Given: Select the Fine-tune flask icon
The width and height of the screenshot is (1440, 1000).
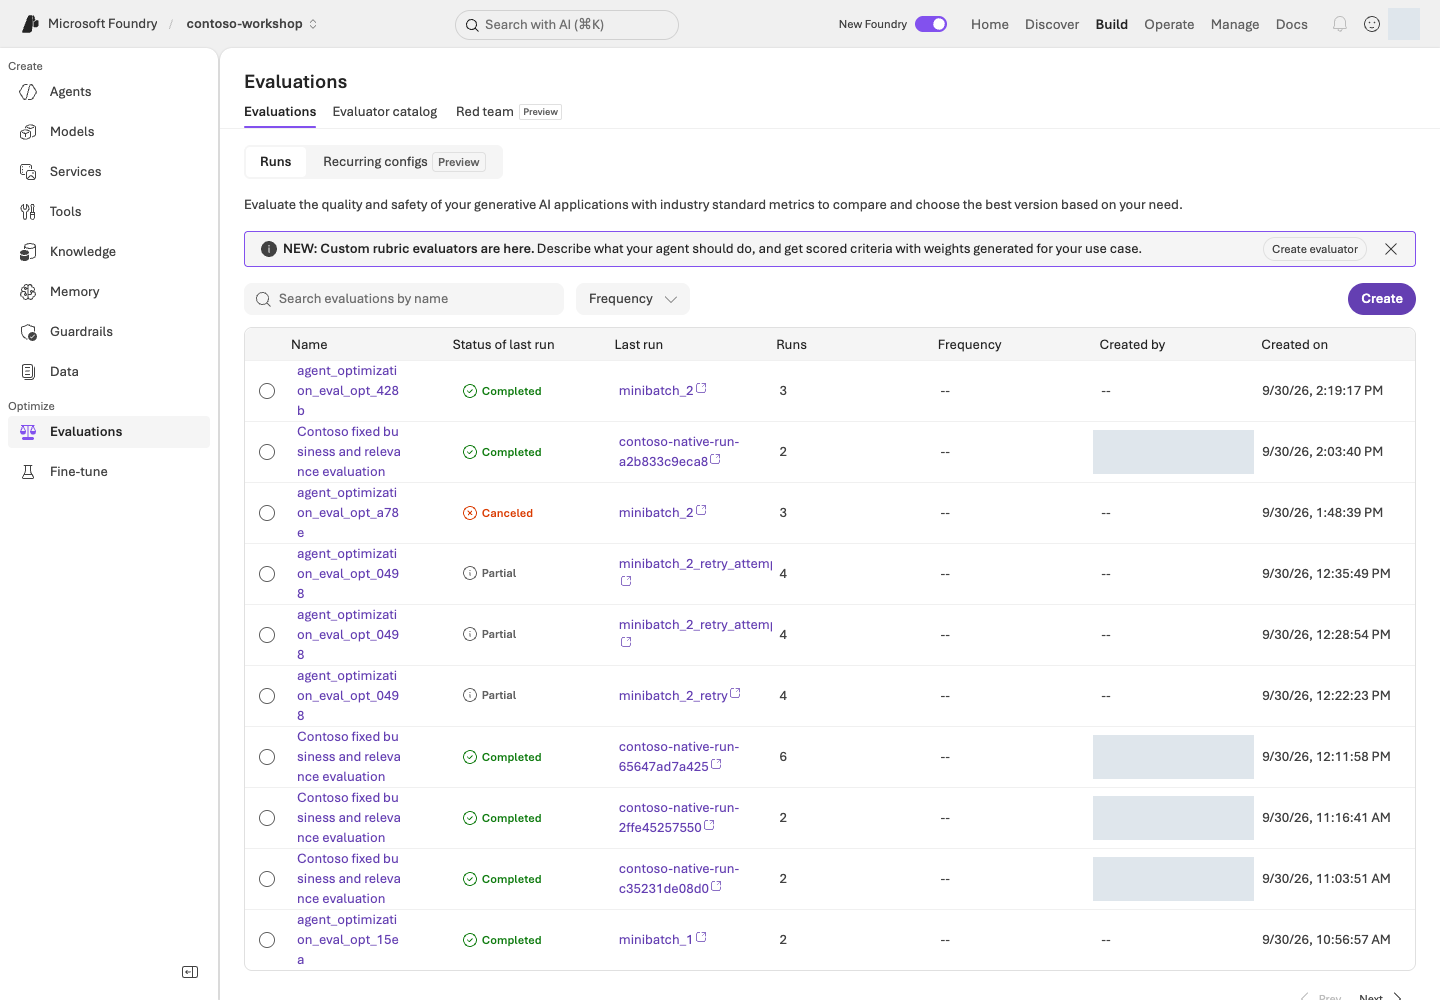Looking at the screenshot, I should pos(28,472).
